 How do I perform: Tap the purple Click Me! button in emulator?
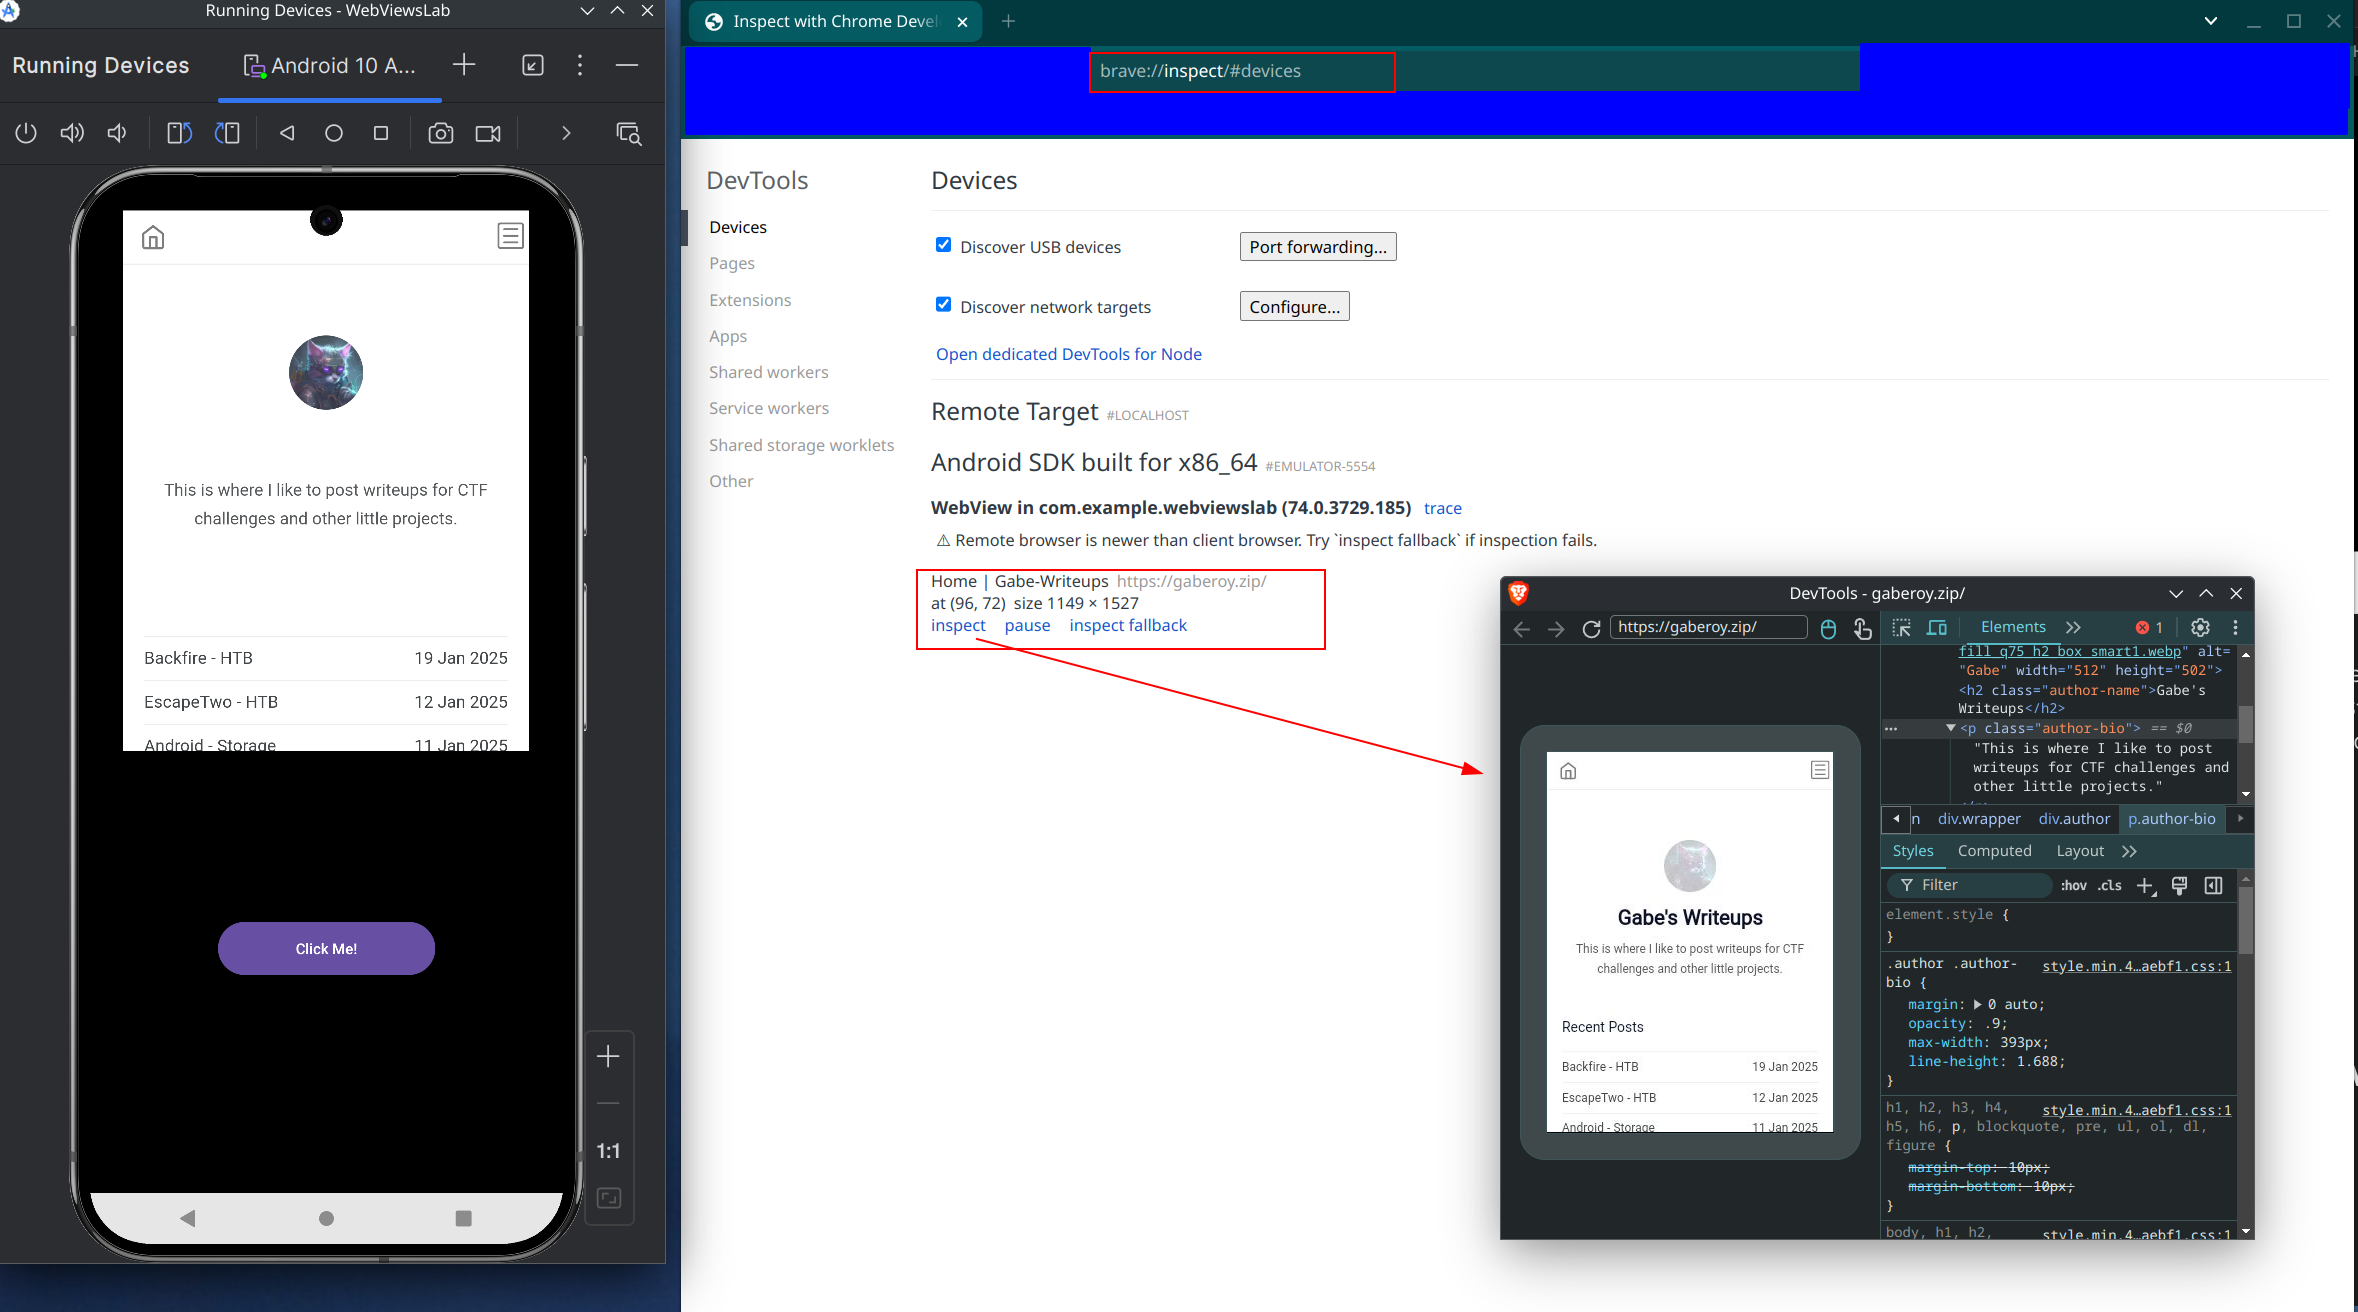tap(326, 948)
